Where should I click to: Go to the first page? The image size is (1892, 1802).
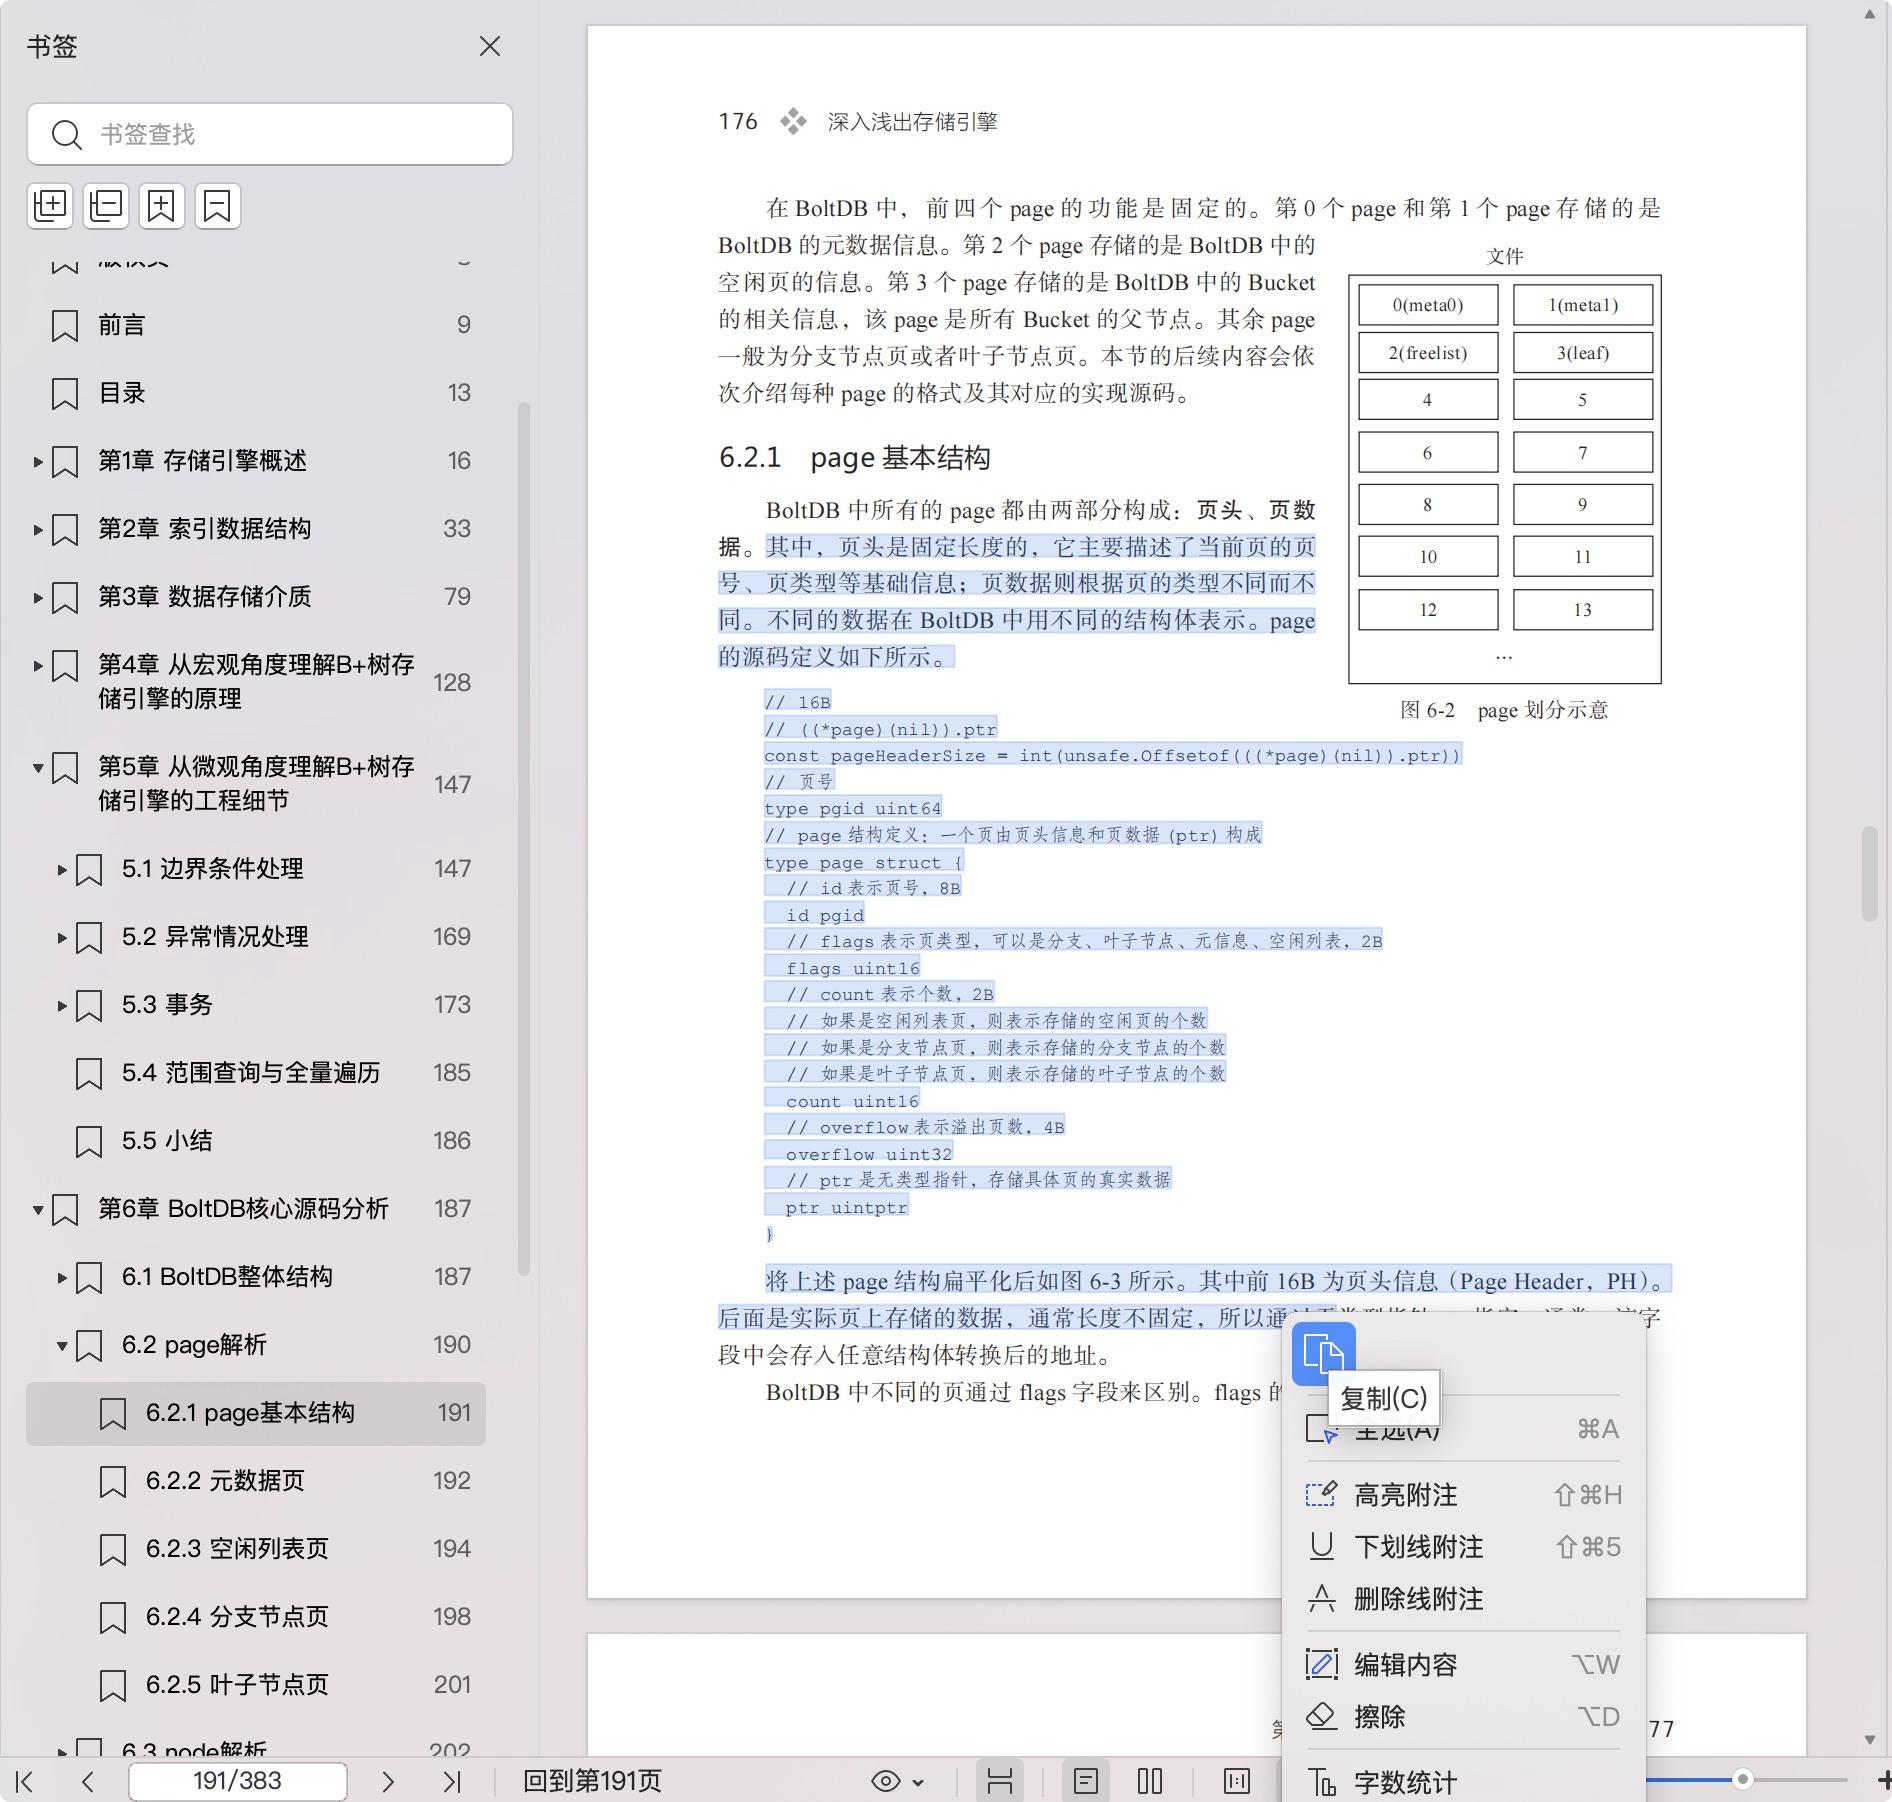point(25,1781)
